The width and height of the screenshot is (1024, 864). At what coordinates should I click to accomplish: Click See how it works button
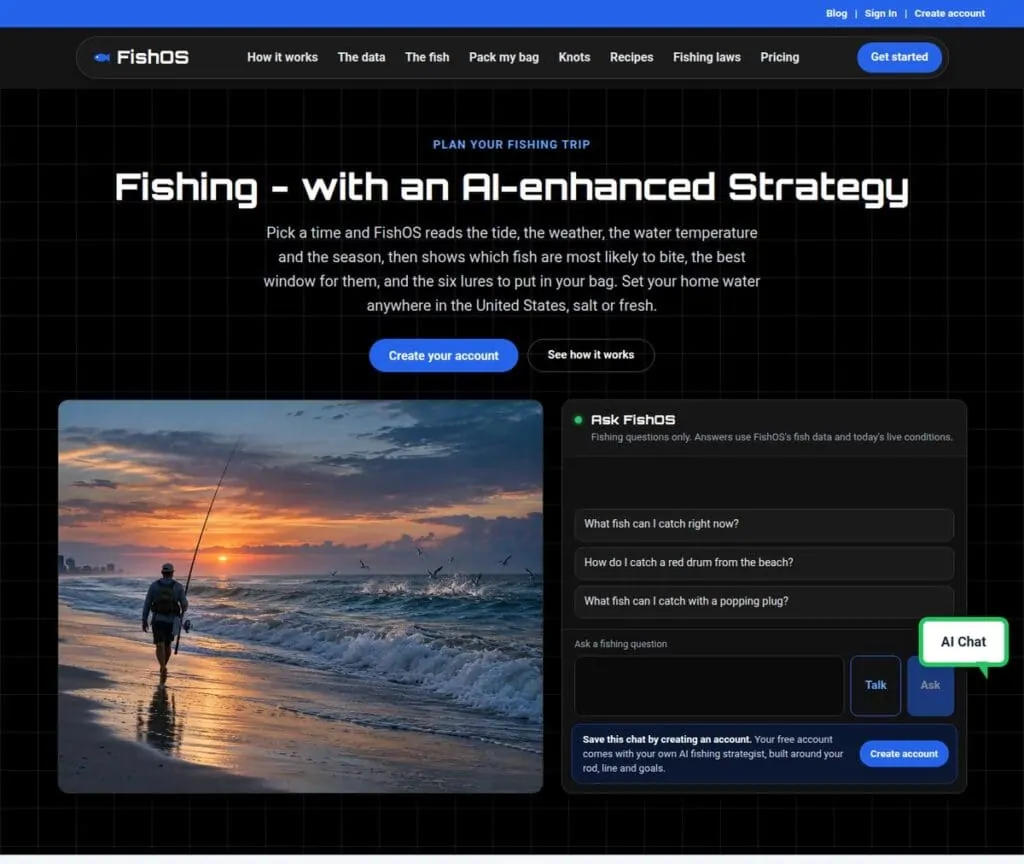[x=590, y=355]
